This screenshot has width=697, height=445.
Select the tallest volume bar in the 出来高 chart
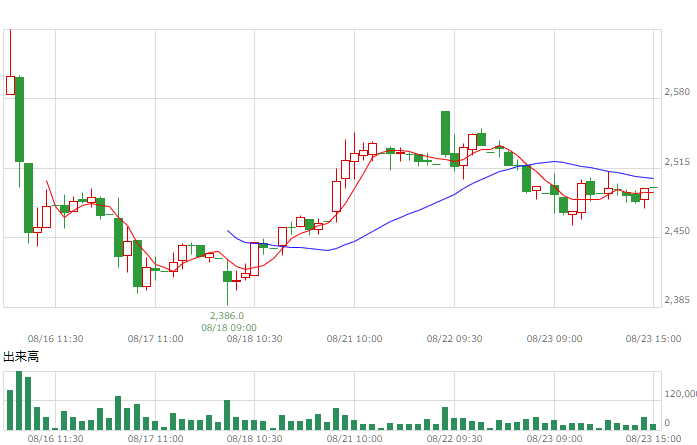pyautogui.click(x=19, y=401)
